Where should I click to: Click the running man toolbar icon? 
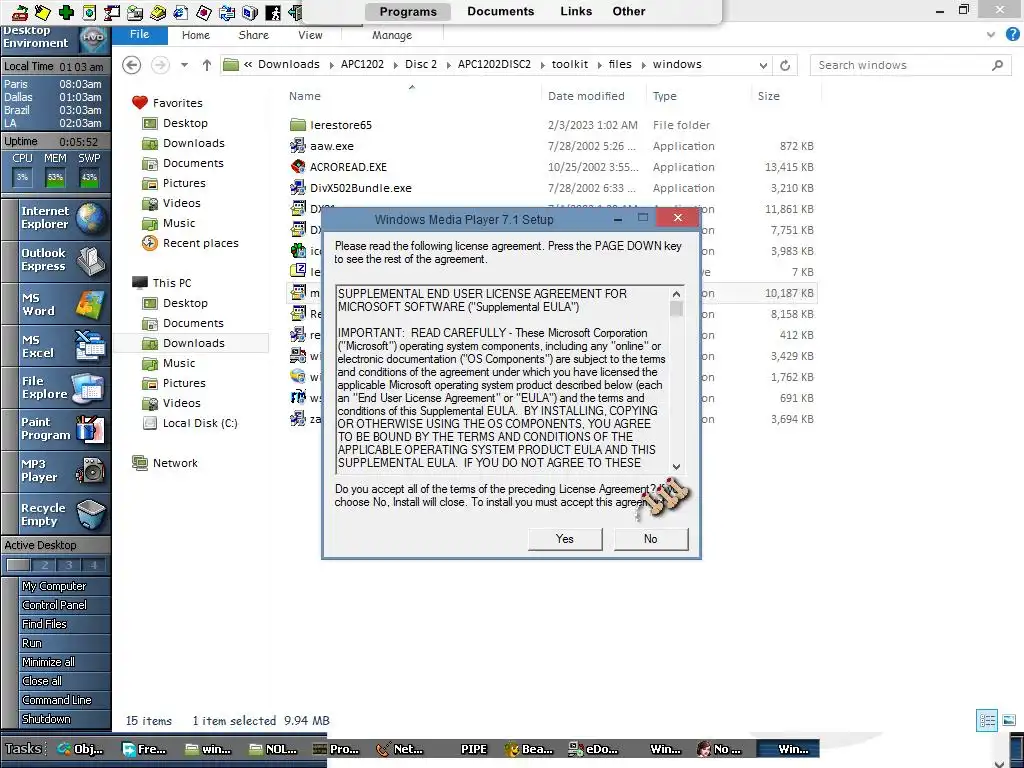click(x=274, y=12)
